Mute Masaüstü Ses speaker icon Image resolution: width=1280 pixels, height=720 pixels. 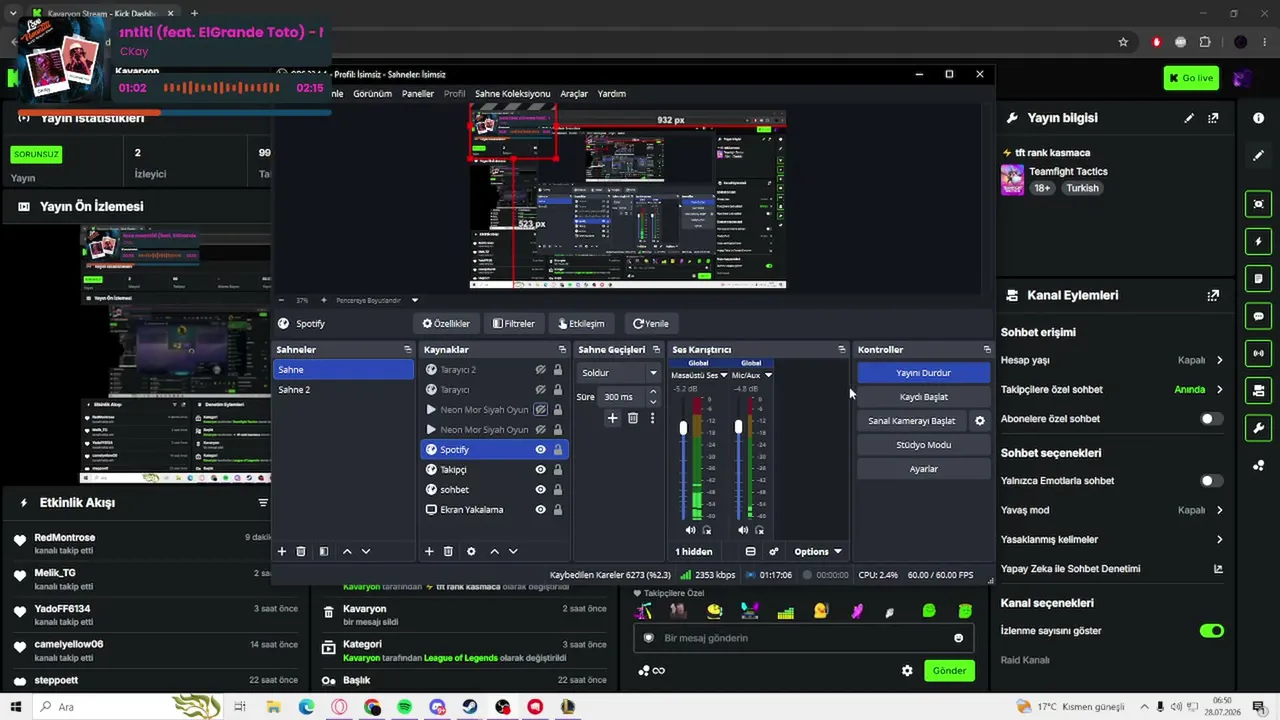tap(690, 530)
